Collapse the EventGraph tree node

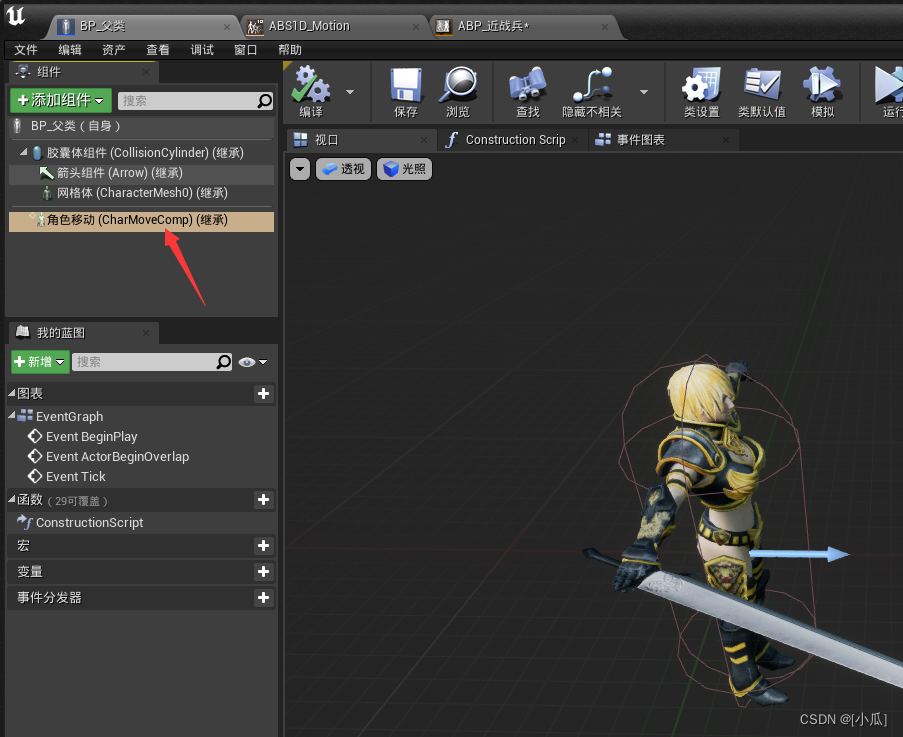tap(12, 415)
